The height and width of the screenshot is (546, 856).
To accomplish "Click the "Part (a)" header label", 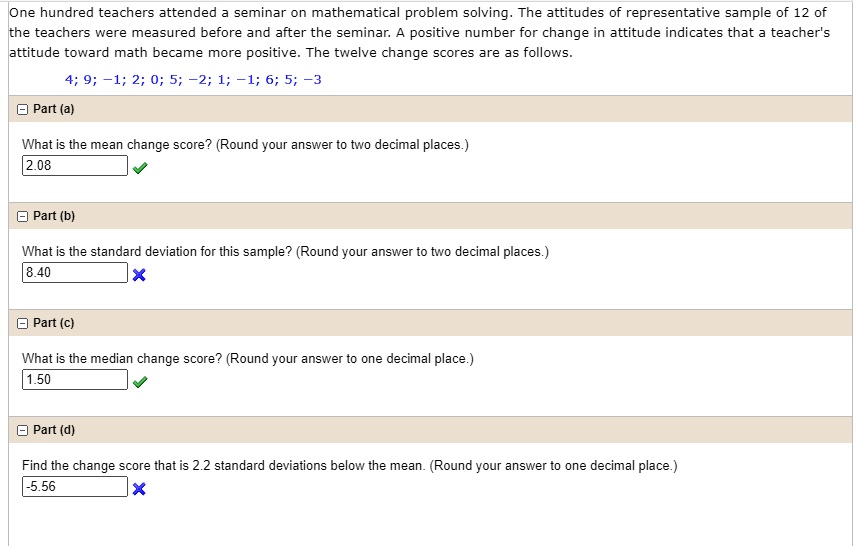I will (x=54, y=109).
